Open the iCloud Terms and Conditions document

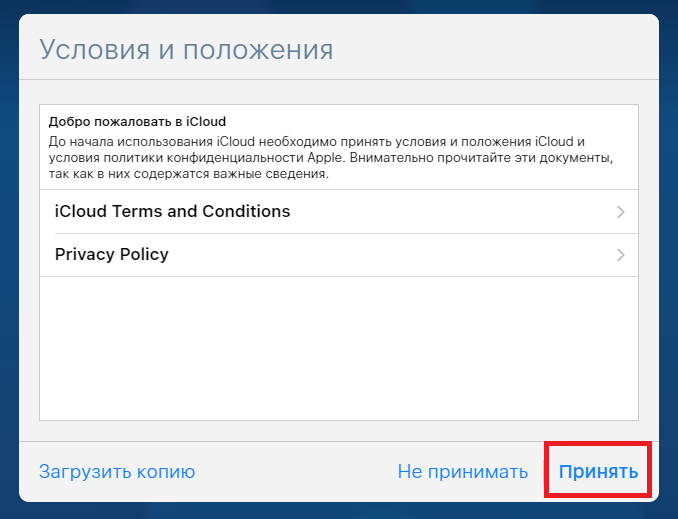(x=339, y=211)
